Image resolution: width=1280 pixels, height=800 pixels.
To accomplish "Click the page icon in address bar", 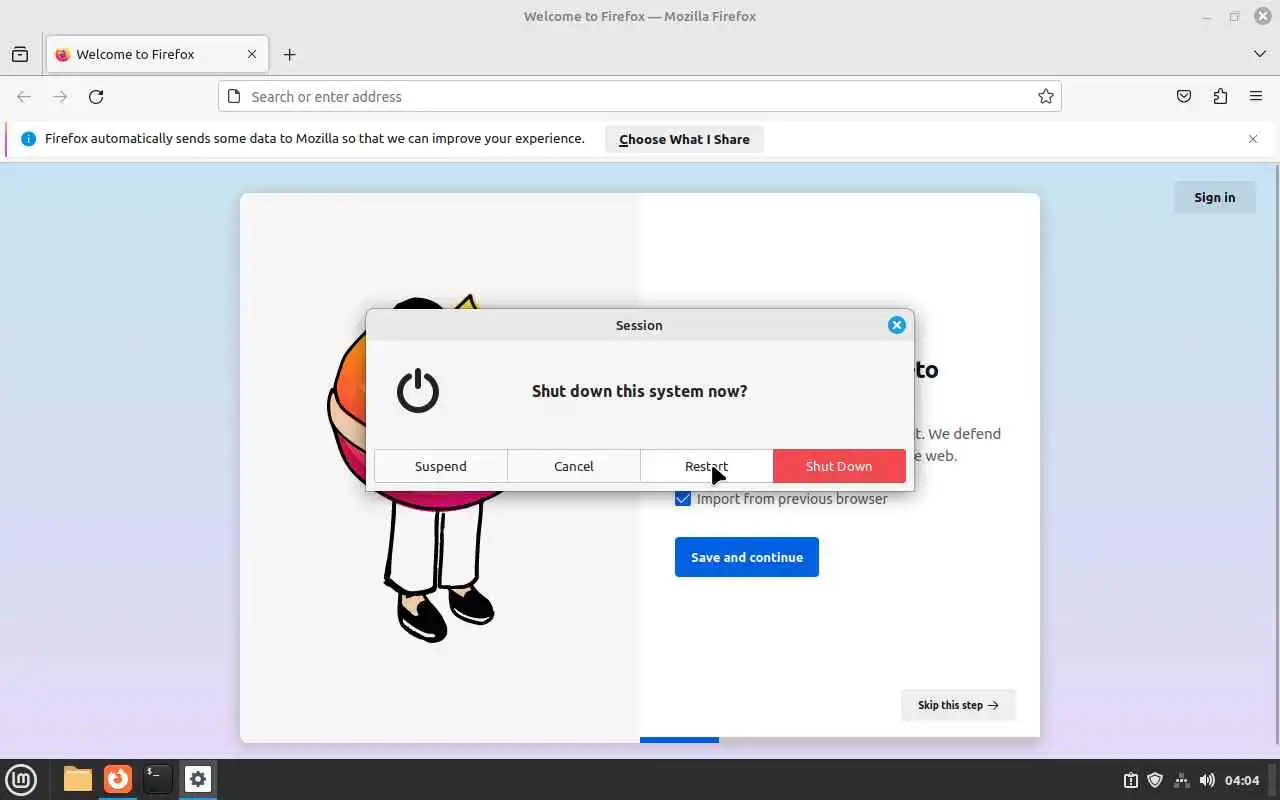I will 234,96.
